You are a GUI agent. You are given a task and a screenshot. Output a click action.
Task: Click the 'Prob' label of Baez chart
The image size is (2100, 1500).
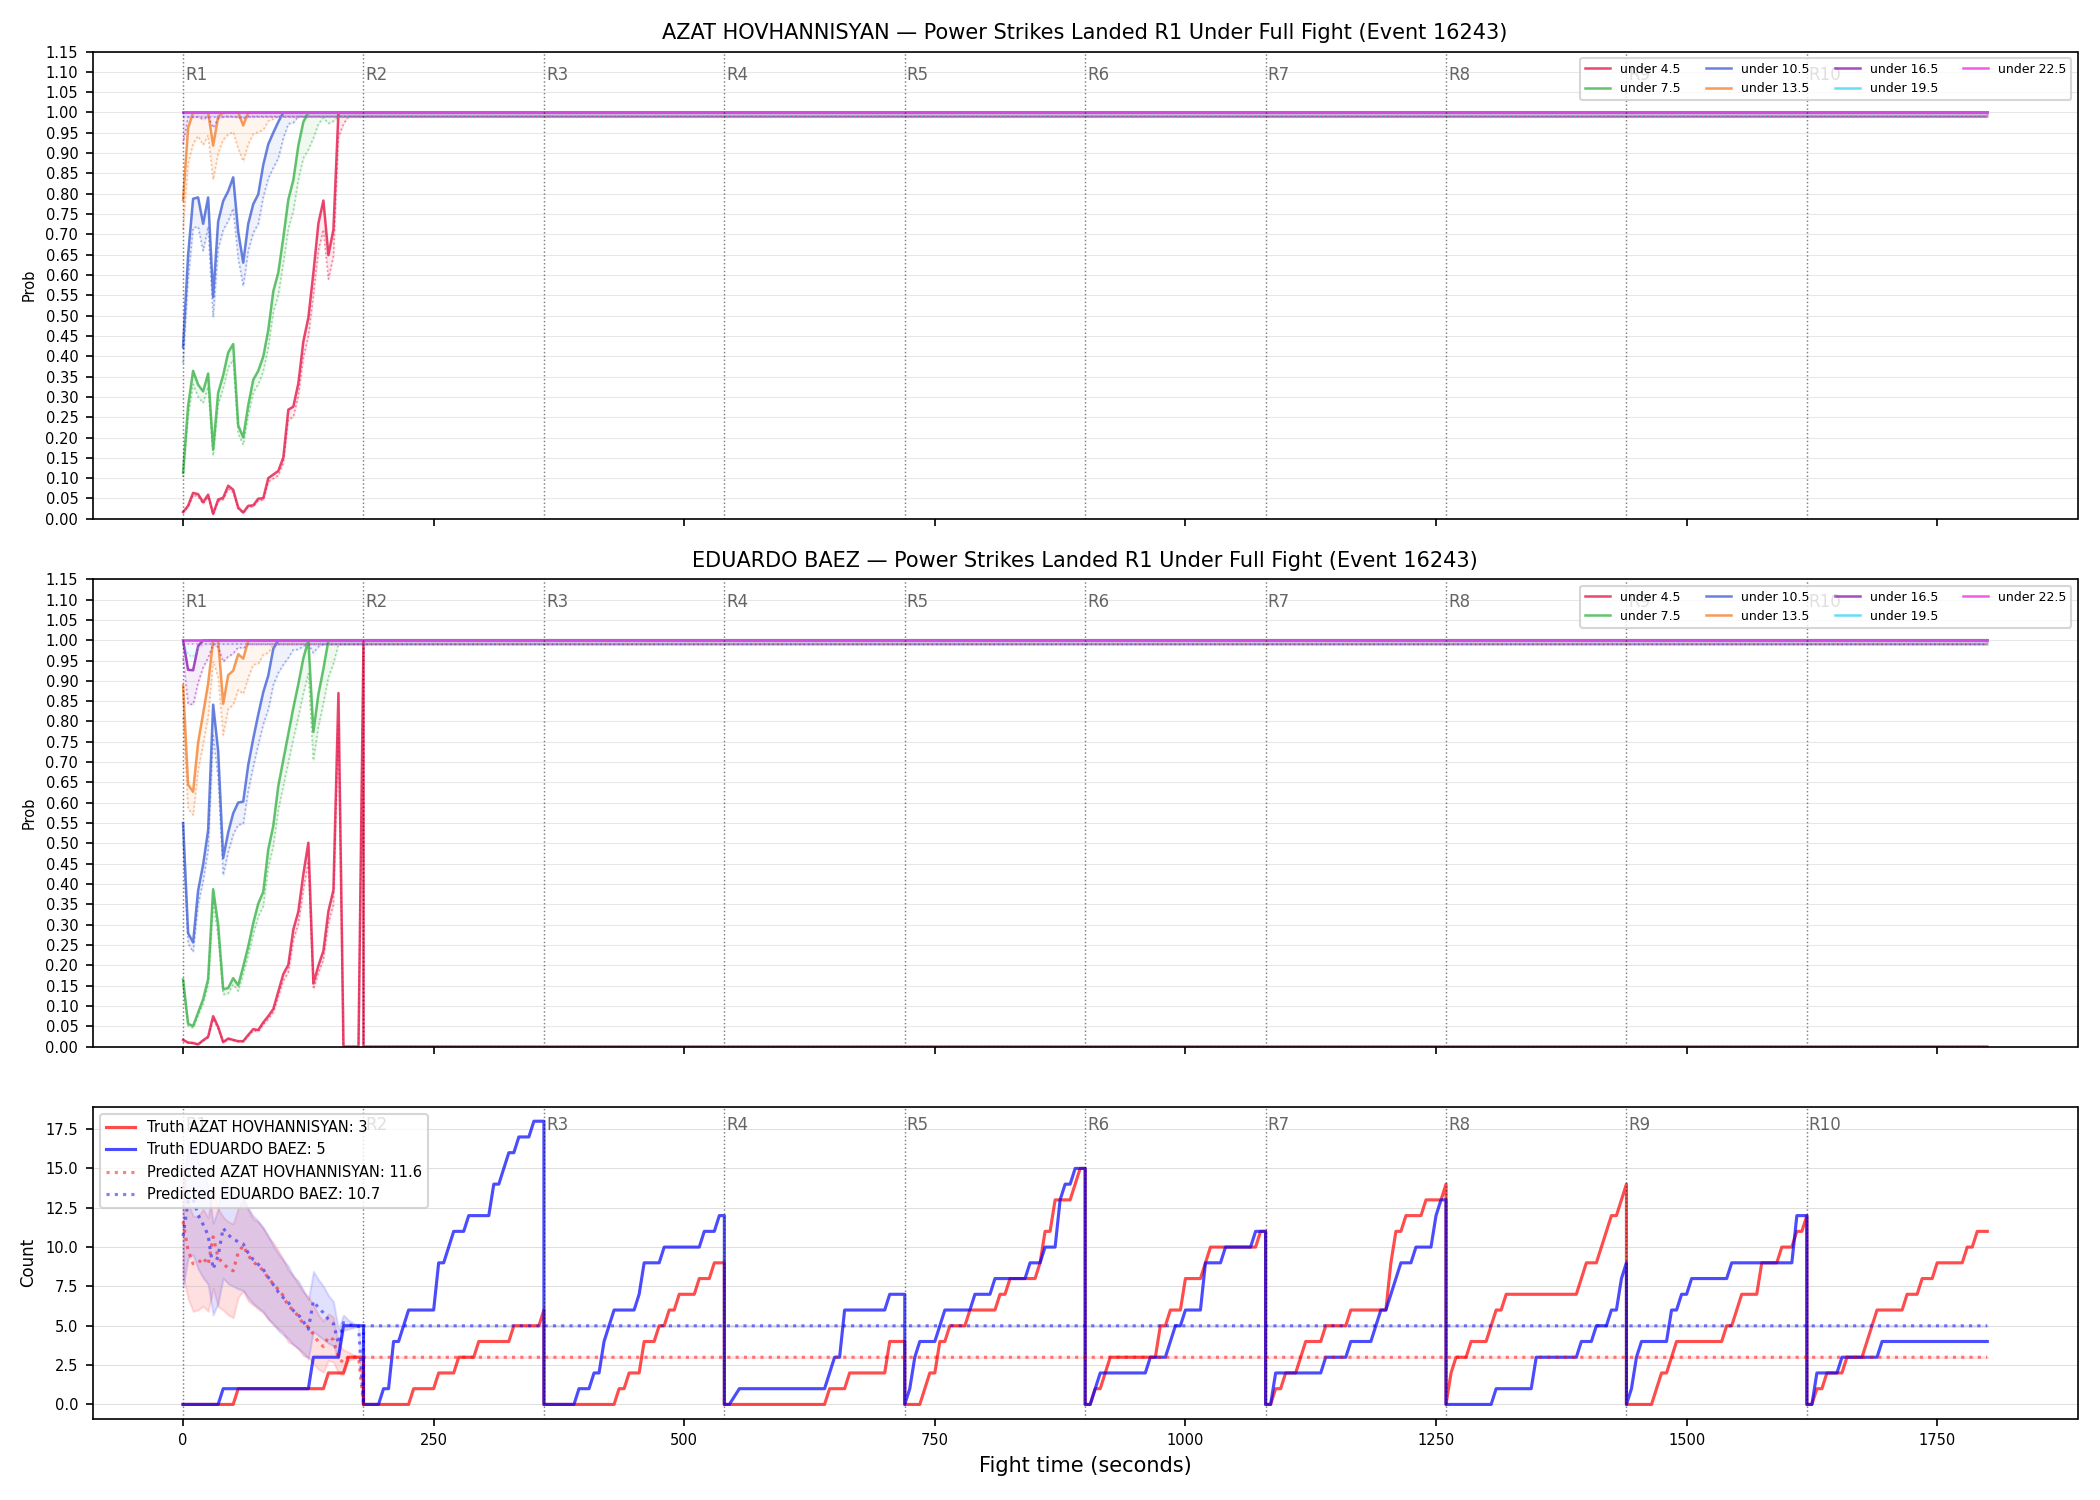[x=28, y=814]
